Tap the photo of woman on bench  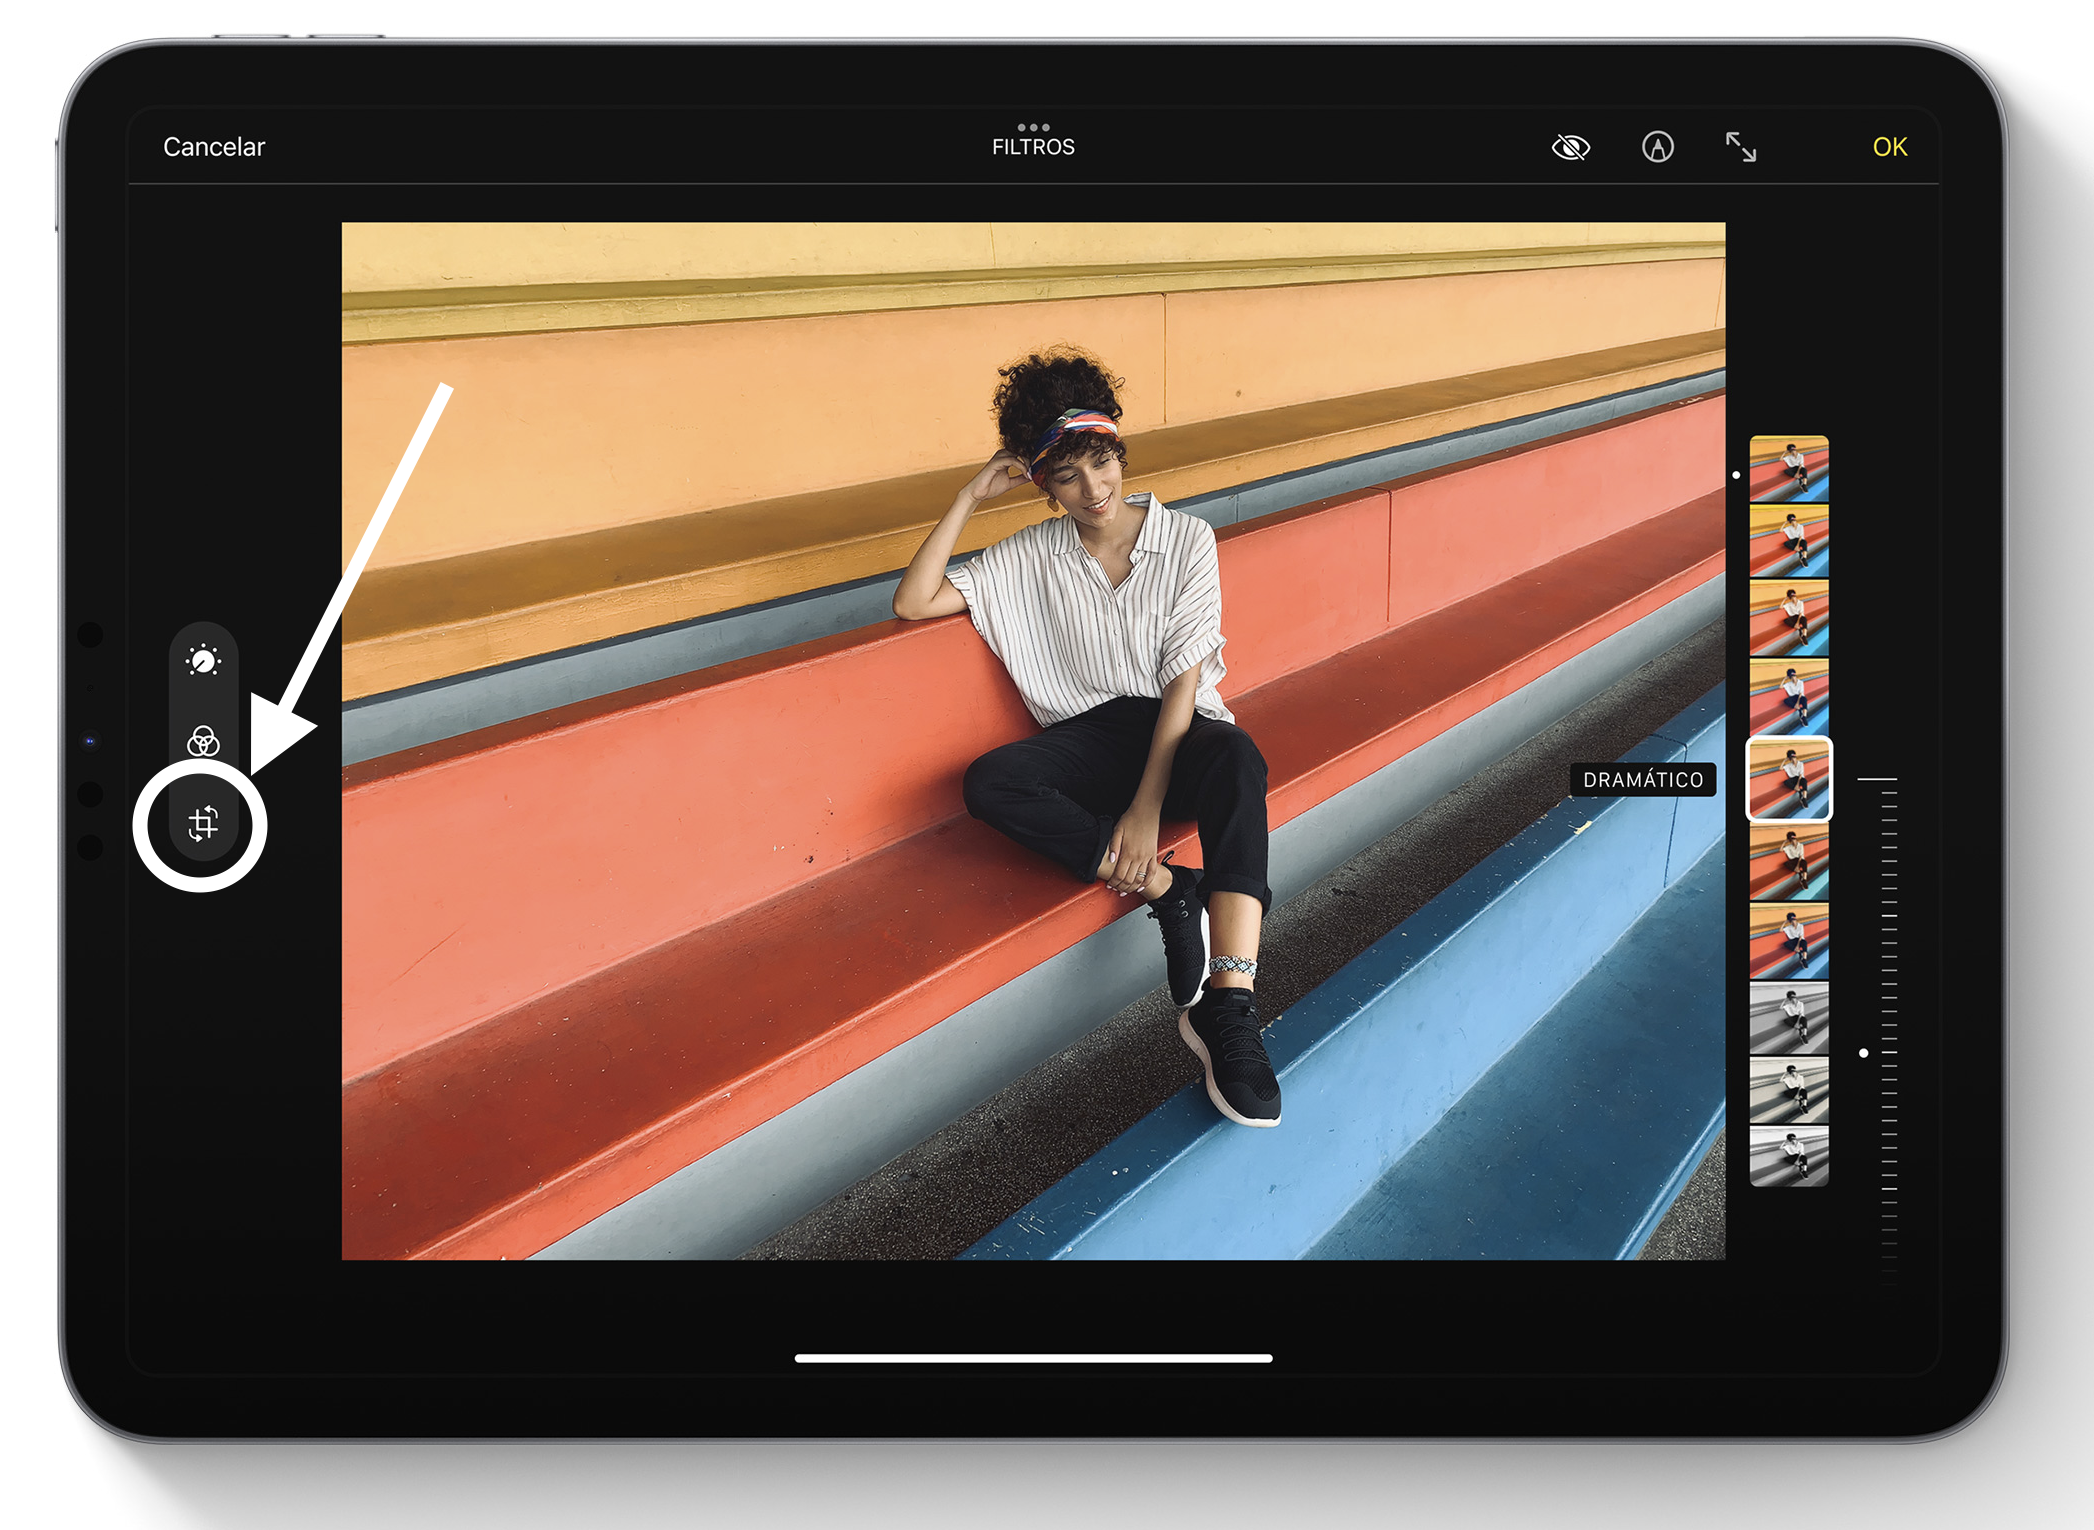coord(1033,740)
